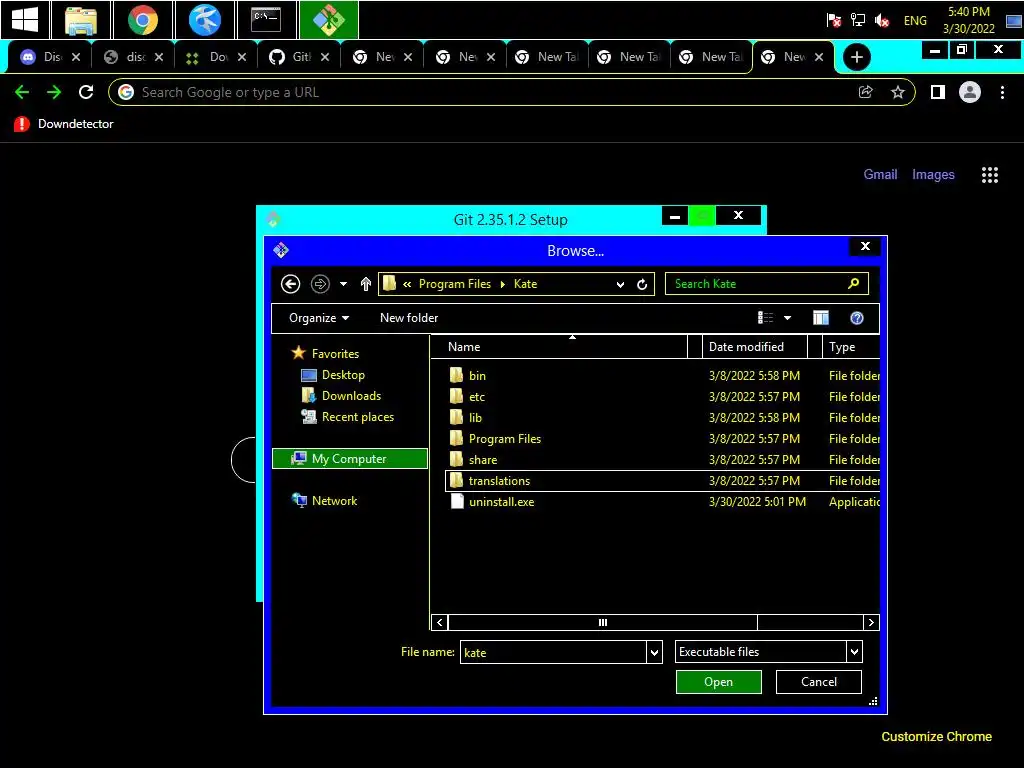
Task: Close the Browse dialog
Action: point(865,246)
